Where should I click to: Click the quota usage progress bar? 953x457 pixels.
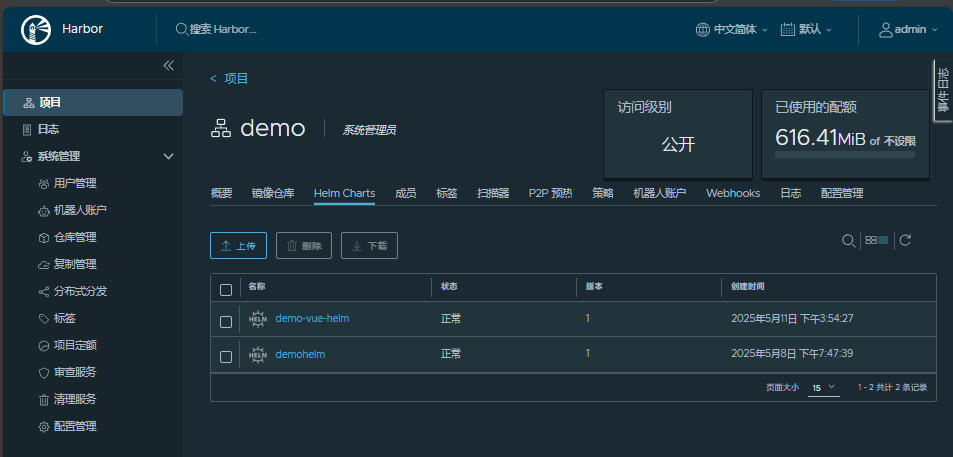[845, 155]
